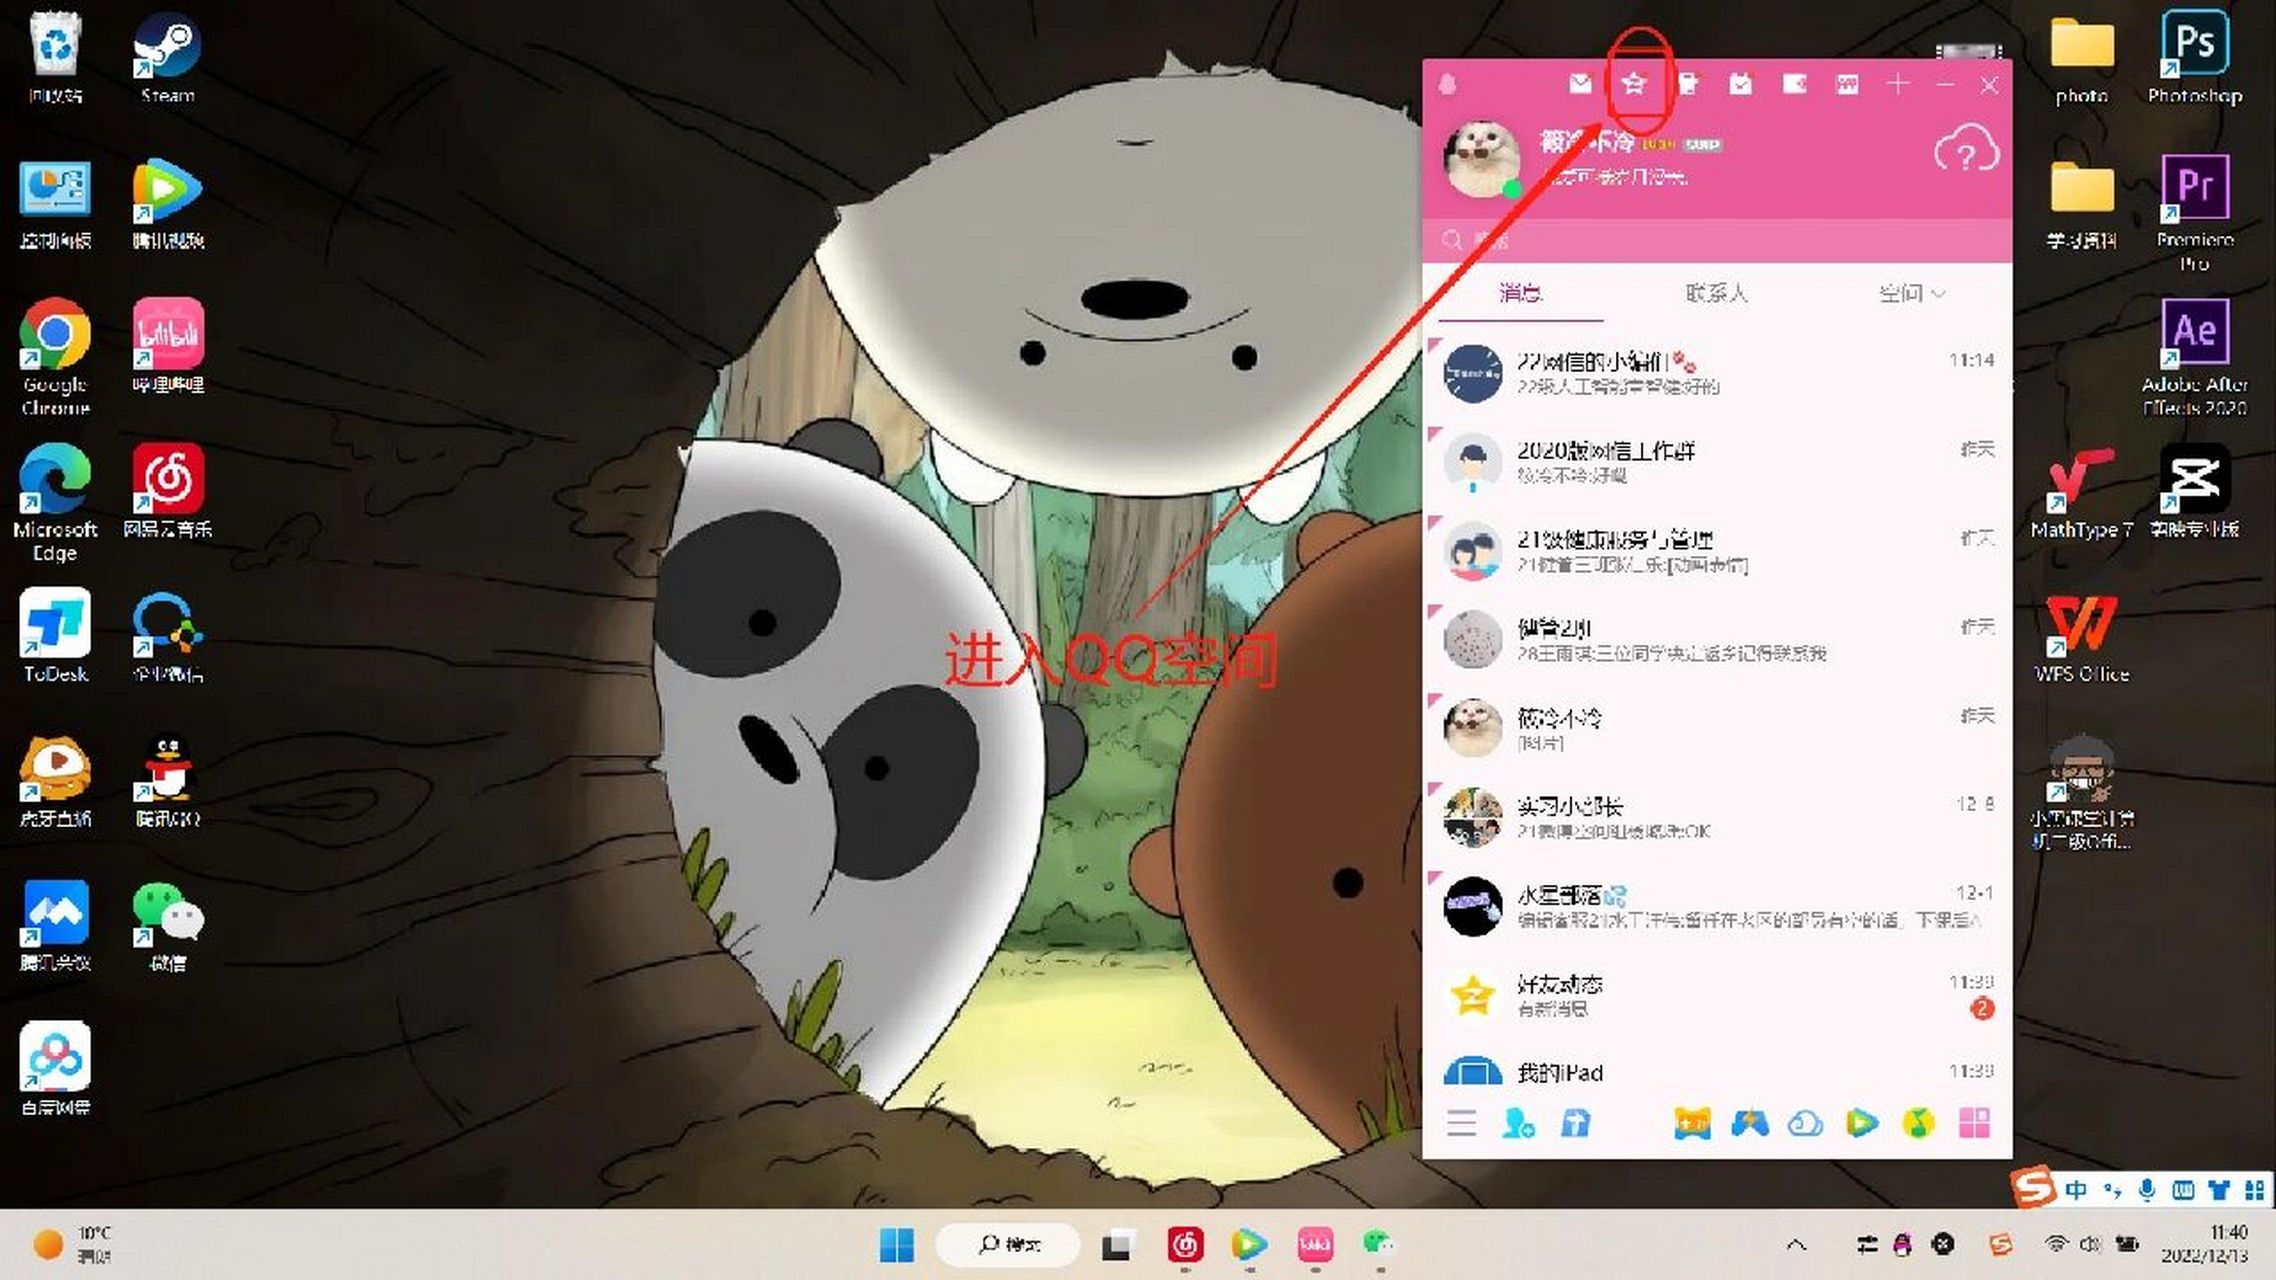Open Steam desktop shortcut
Screen dimensions: 2276x1280
point(167,57)
